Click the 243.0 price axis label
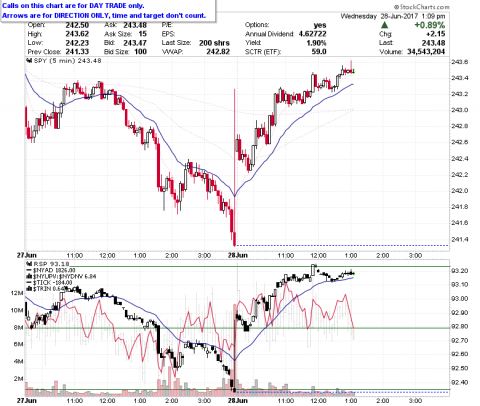 click(x=459, y=110)
